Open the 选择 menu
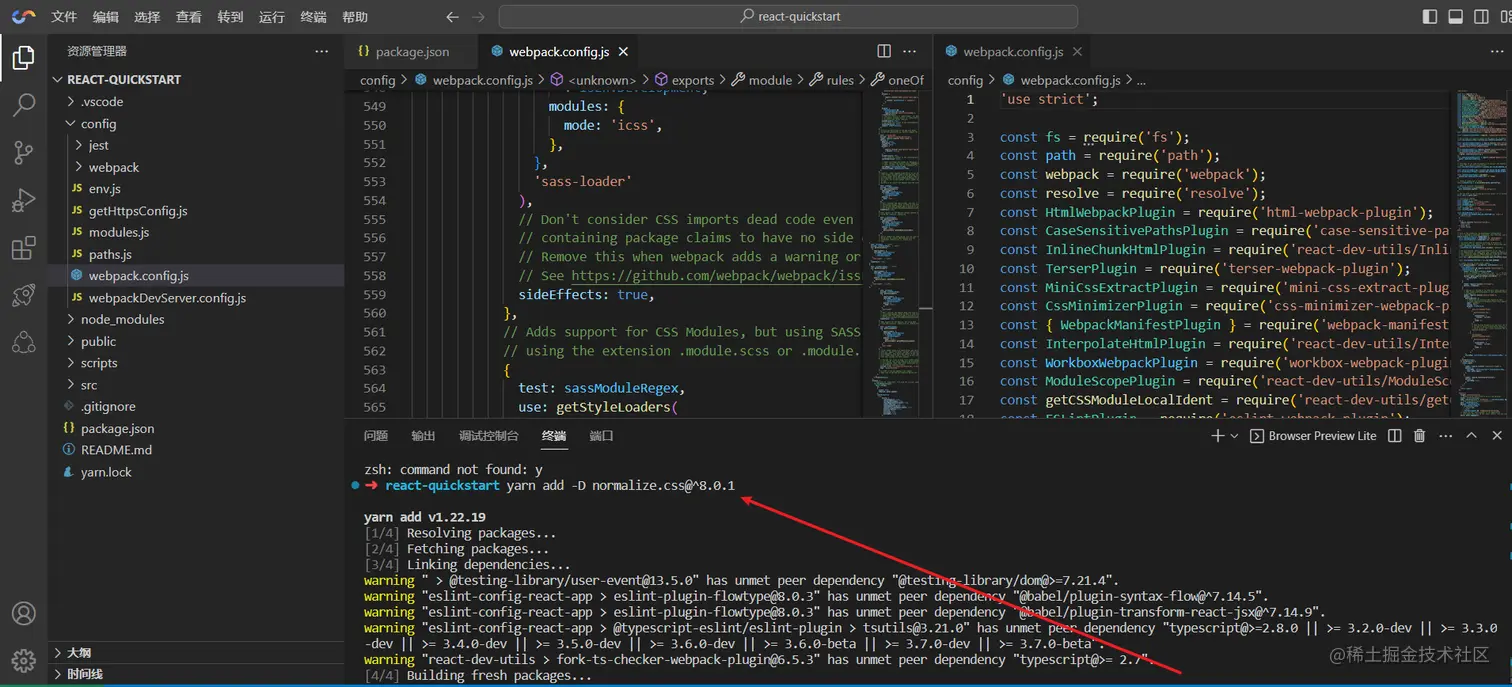The image size is (1512, 687). 147,17
